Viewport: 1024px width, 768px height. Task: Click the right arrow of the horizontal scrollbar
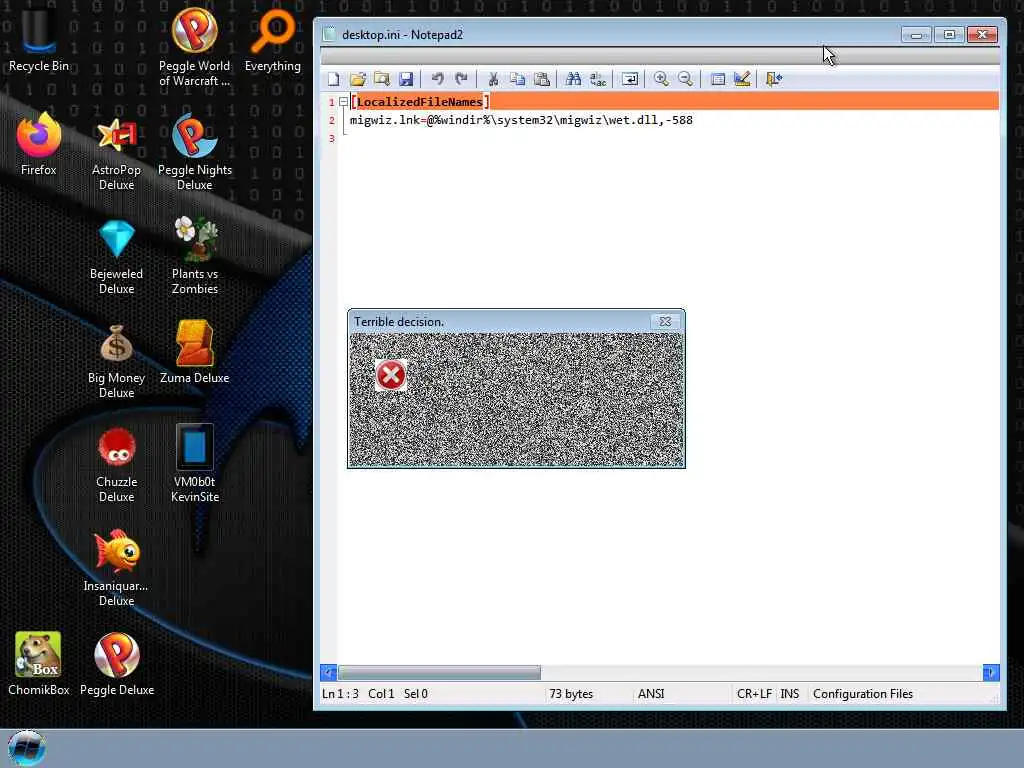[x=991, y=672]
